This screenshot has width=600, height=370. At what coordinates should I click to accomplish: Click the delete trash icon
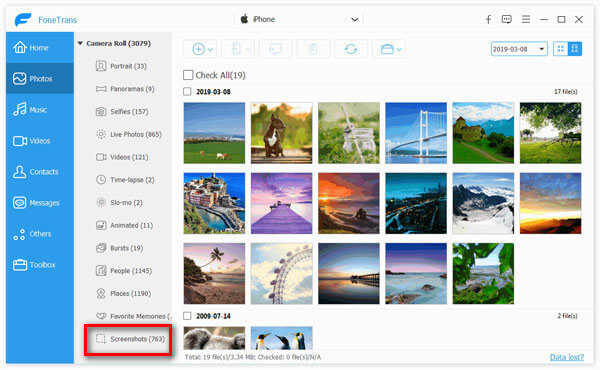313,49
